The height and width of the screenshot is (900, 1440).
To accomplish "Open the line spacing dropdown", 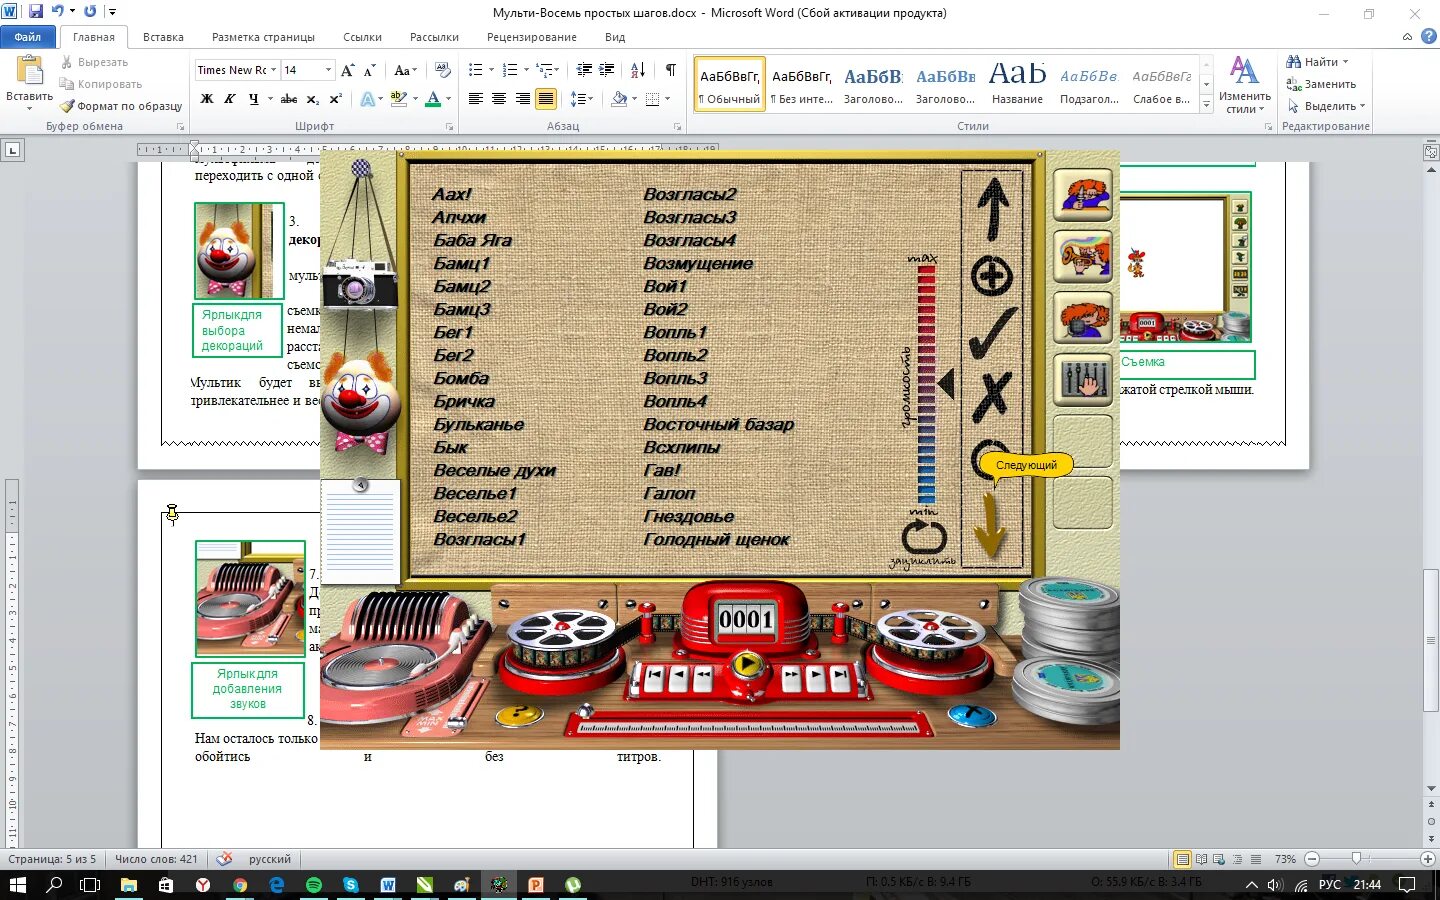I will coord(582,99).
